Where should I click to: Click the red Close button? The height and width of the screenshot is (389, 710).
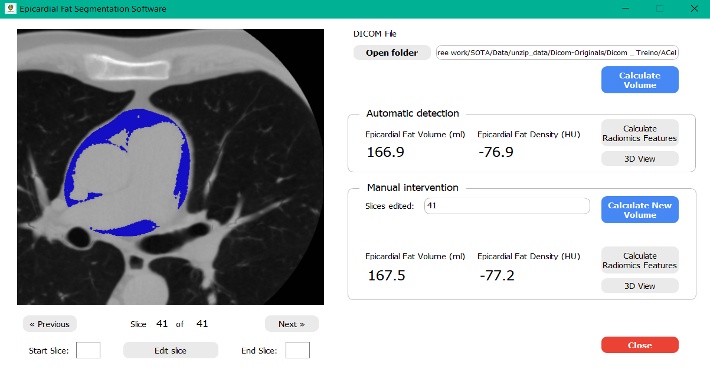639,345
